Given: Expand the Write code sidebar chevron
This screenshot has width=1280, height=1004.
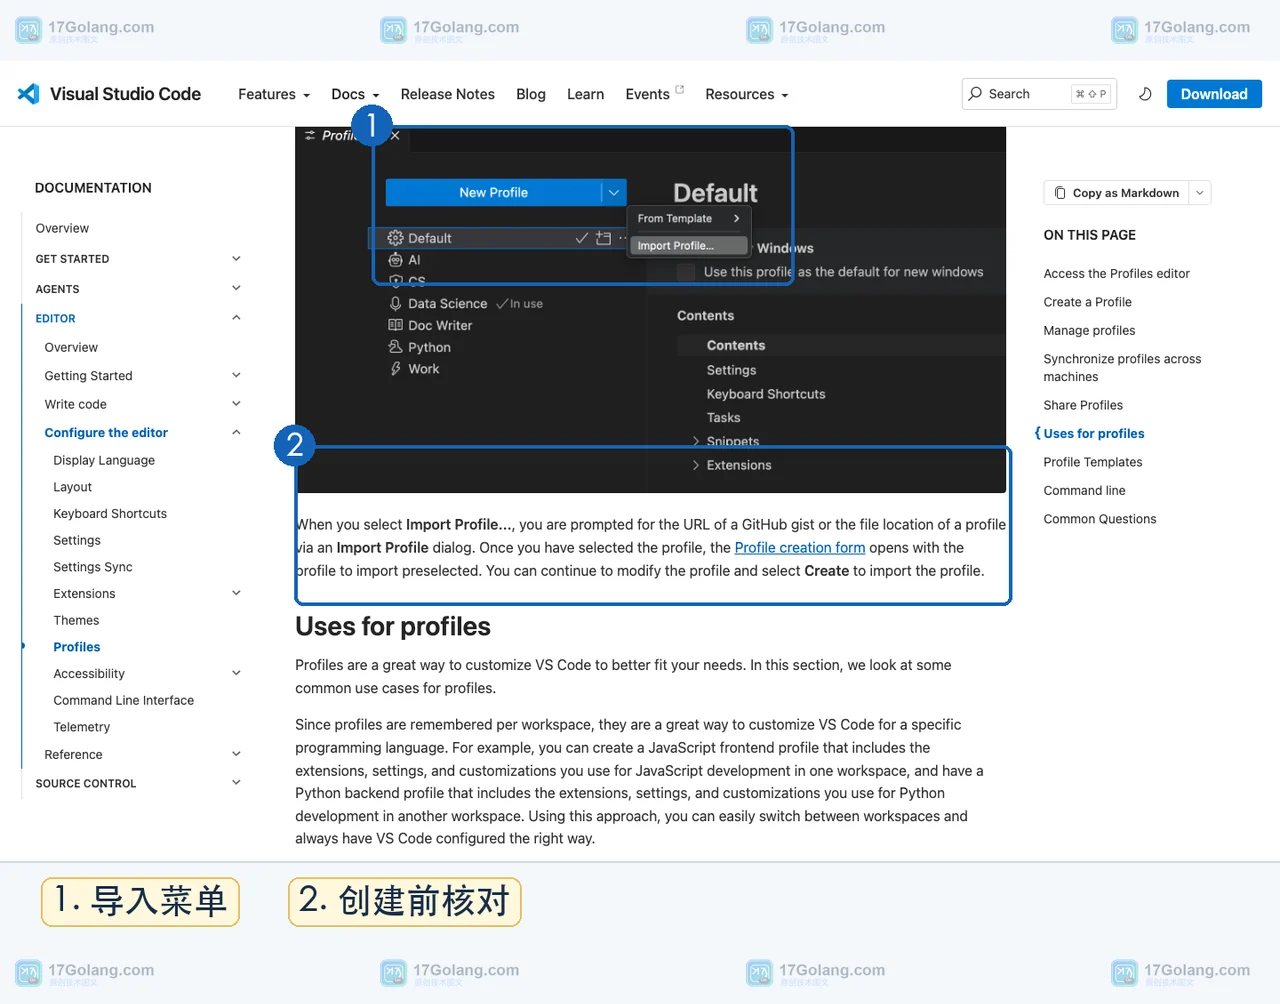Looking at the screenshot, I should (236, 404).
